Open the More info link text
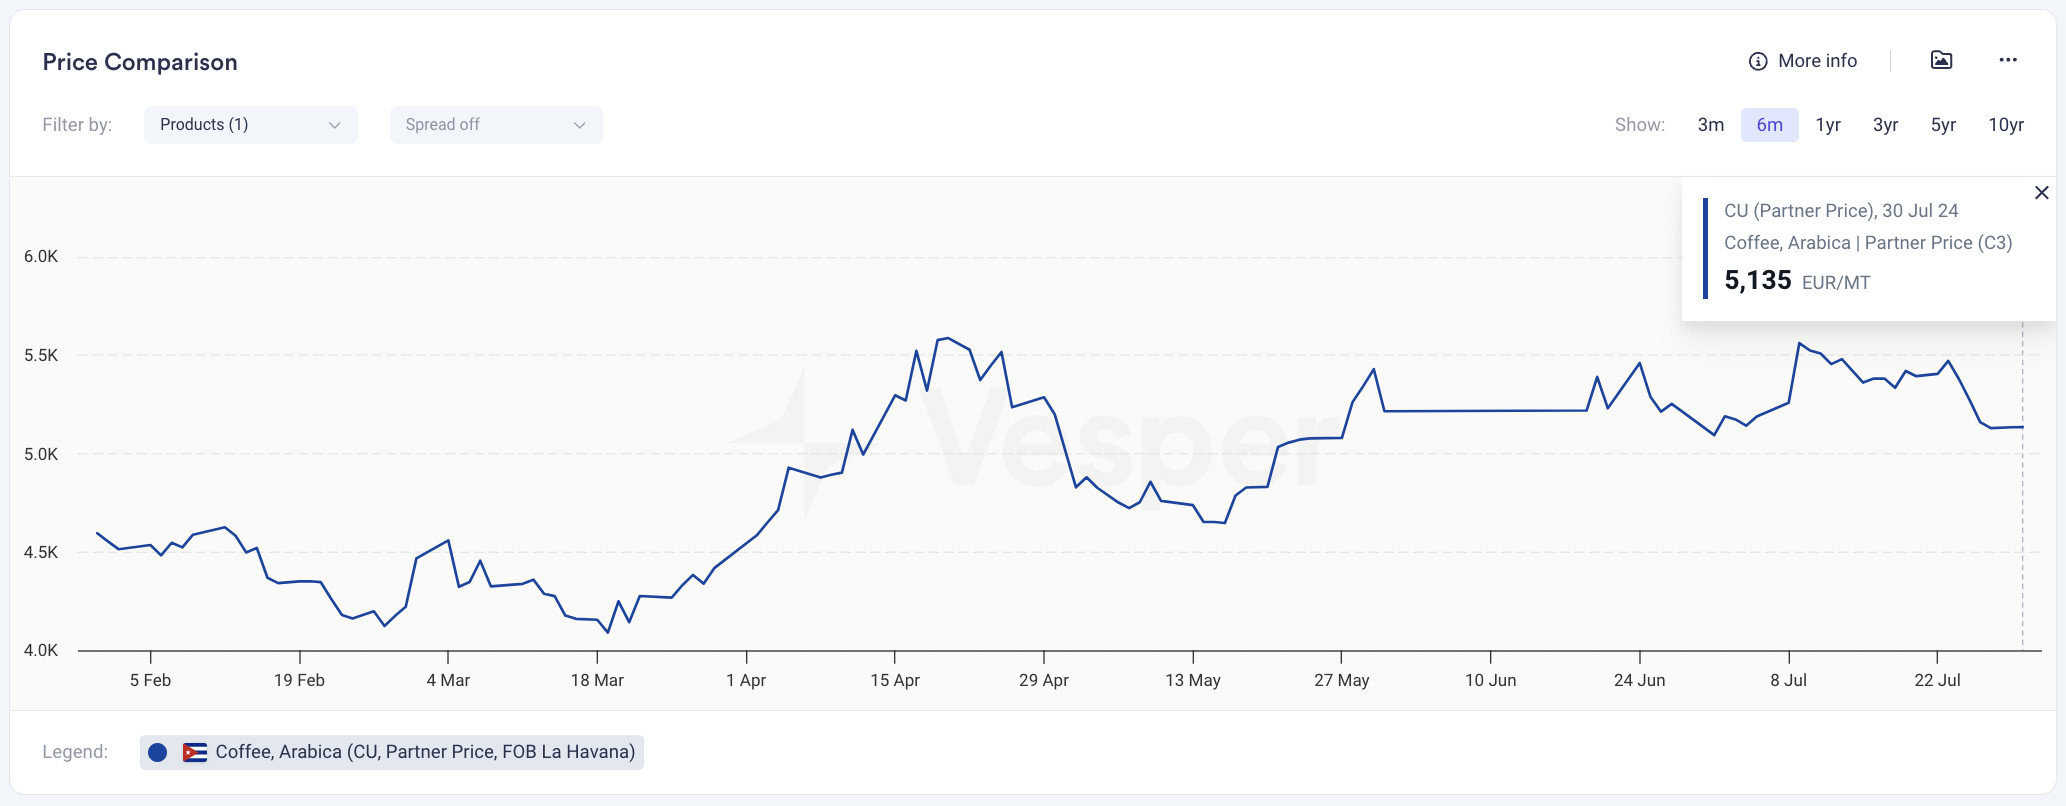Screen dimensions: 2066x806 [x=1817, y=61]
